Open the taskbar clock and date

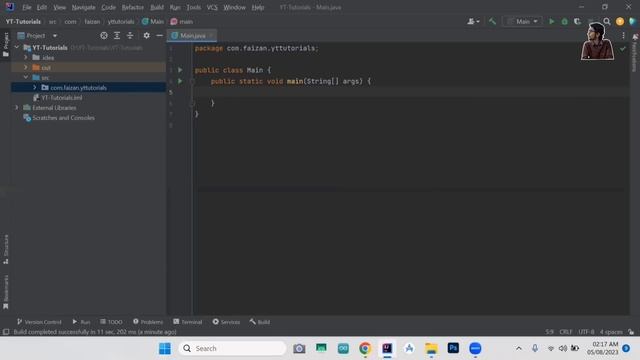(602, 348)
